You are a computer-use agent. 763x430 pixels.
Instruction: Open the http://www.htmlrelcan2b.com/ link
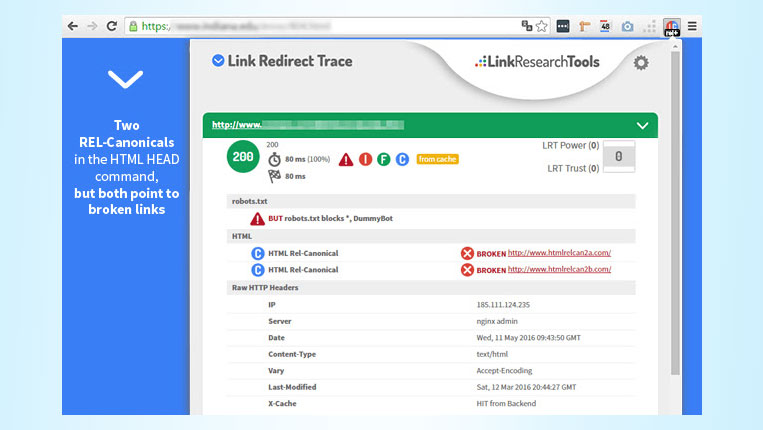[559, 269]
